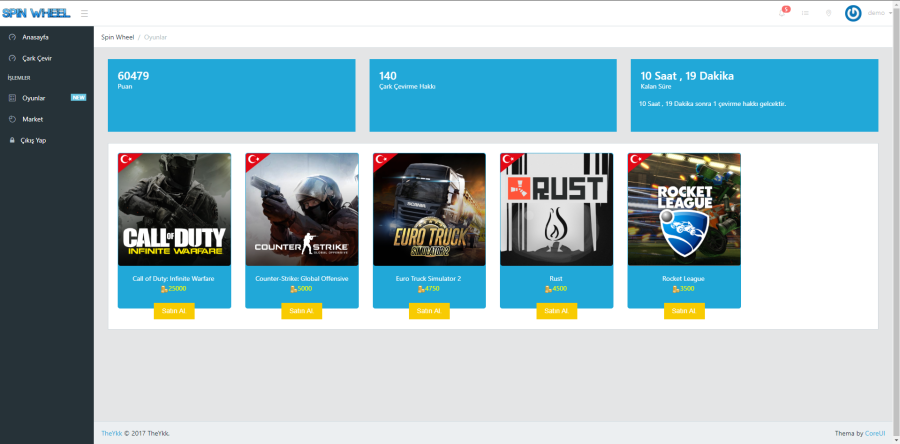Click the Euro Truck Simulator 2 title
This screenshot has width=900, height=444.
429,279
